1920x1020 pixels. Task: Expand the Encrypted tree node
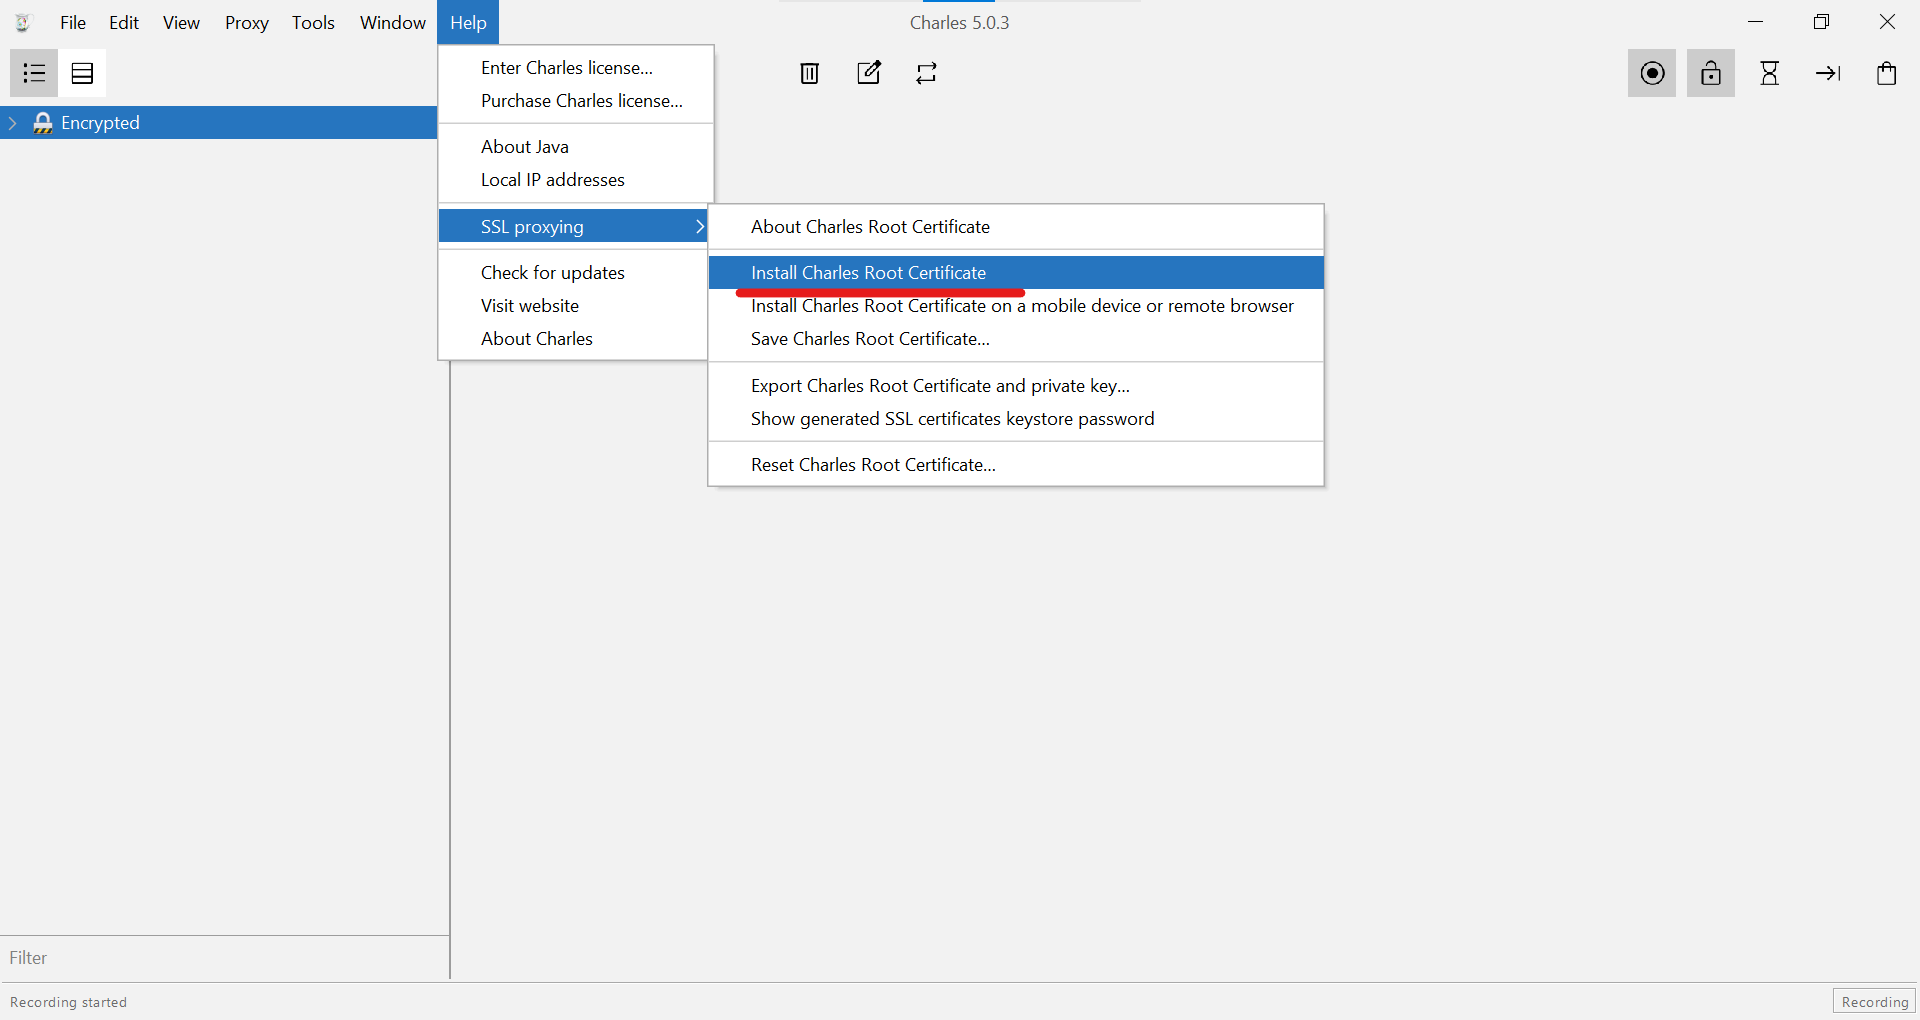(13, 123)
